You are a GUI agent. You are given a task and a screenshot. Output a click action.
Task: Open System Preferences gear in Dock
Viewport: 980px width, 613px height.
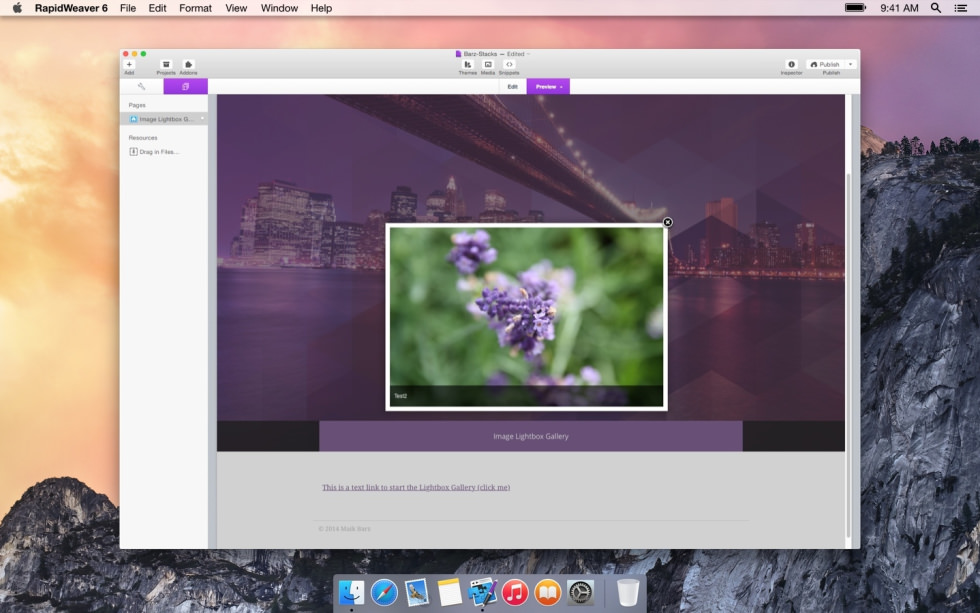(580, 592)
